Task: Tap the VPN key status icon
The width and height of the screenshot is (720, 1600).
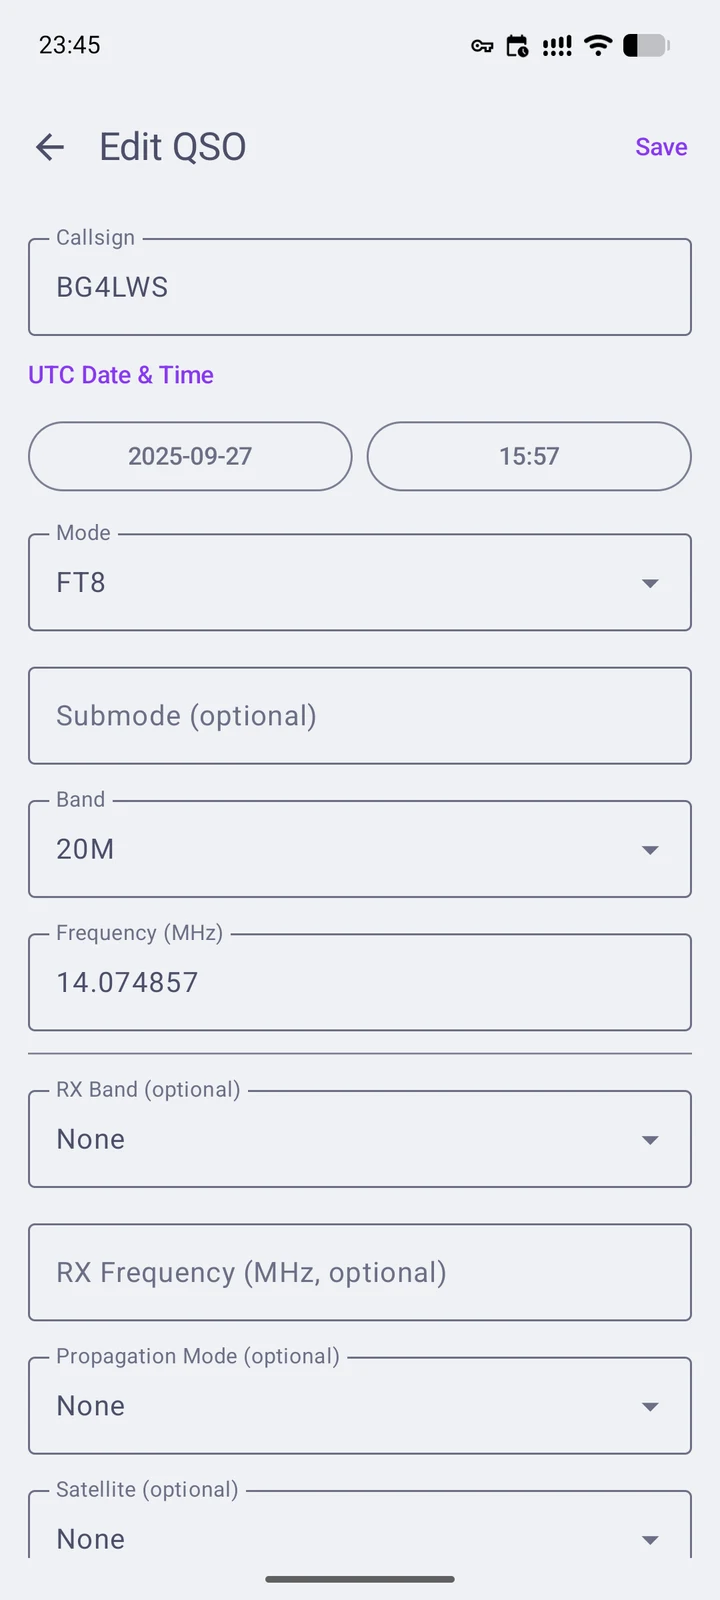Action: coord(482,46)
